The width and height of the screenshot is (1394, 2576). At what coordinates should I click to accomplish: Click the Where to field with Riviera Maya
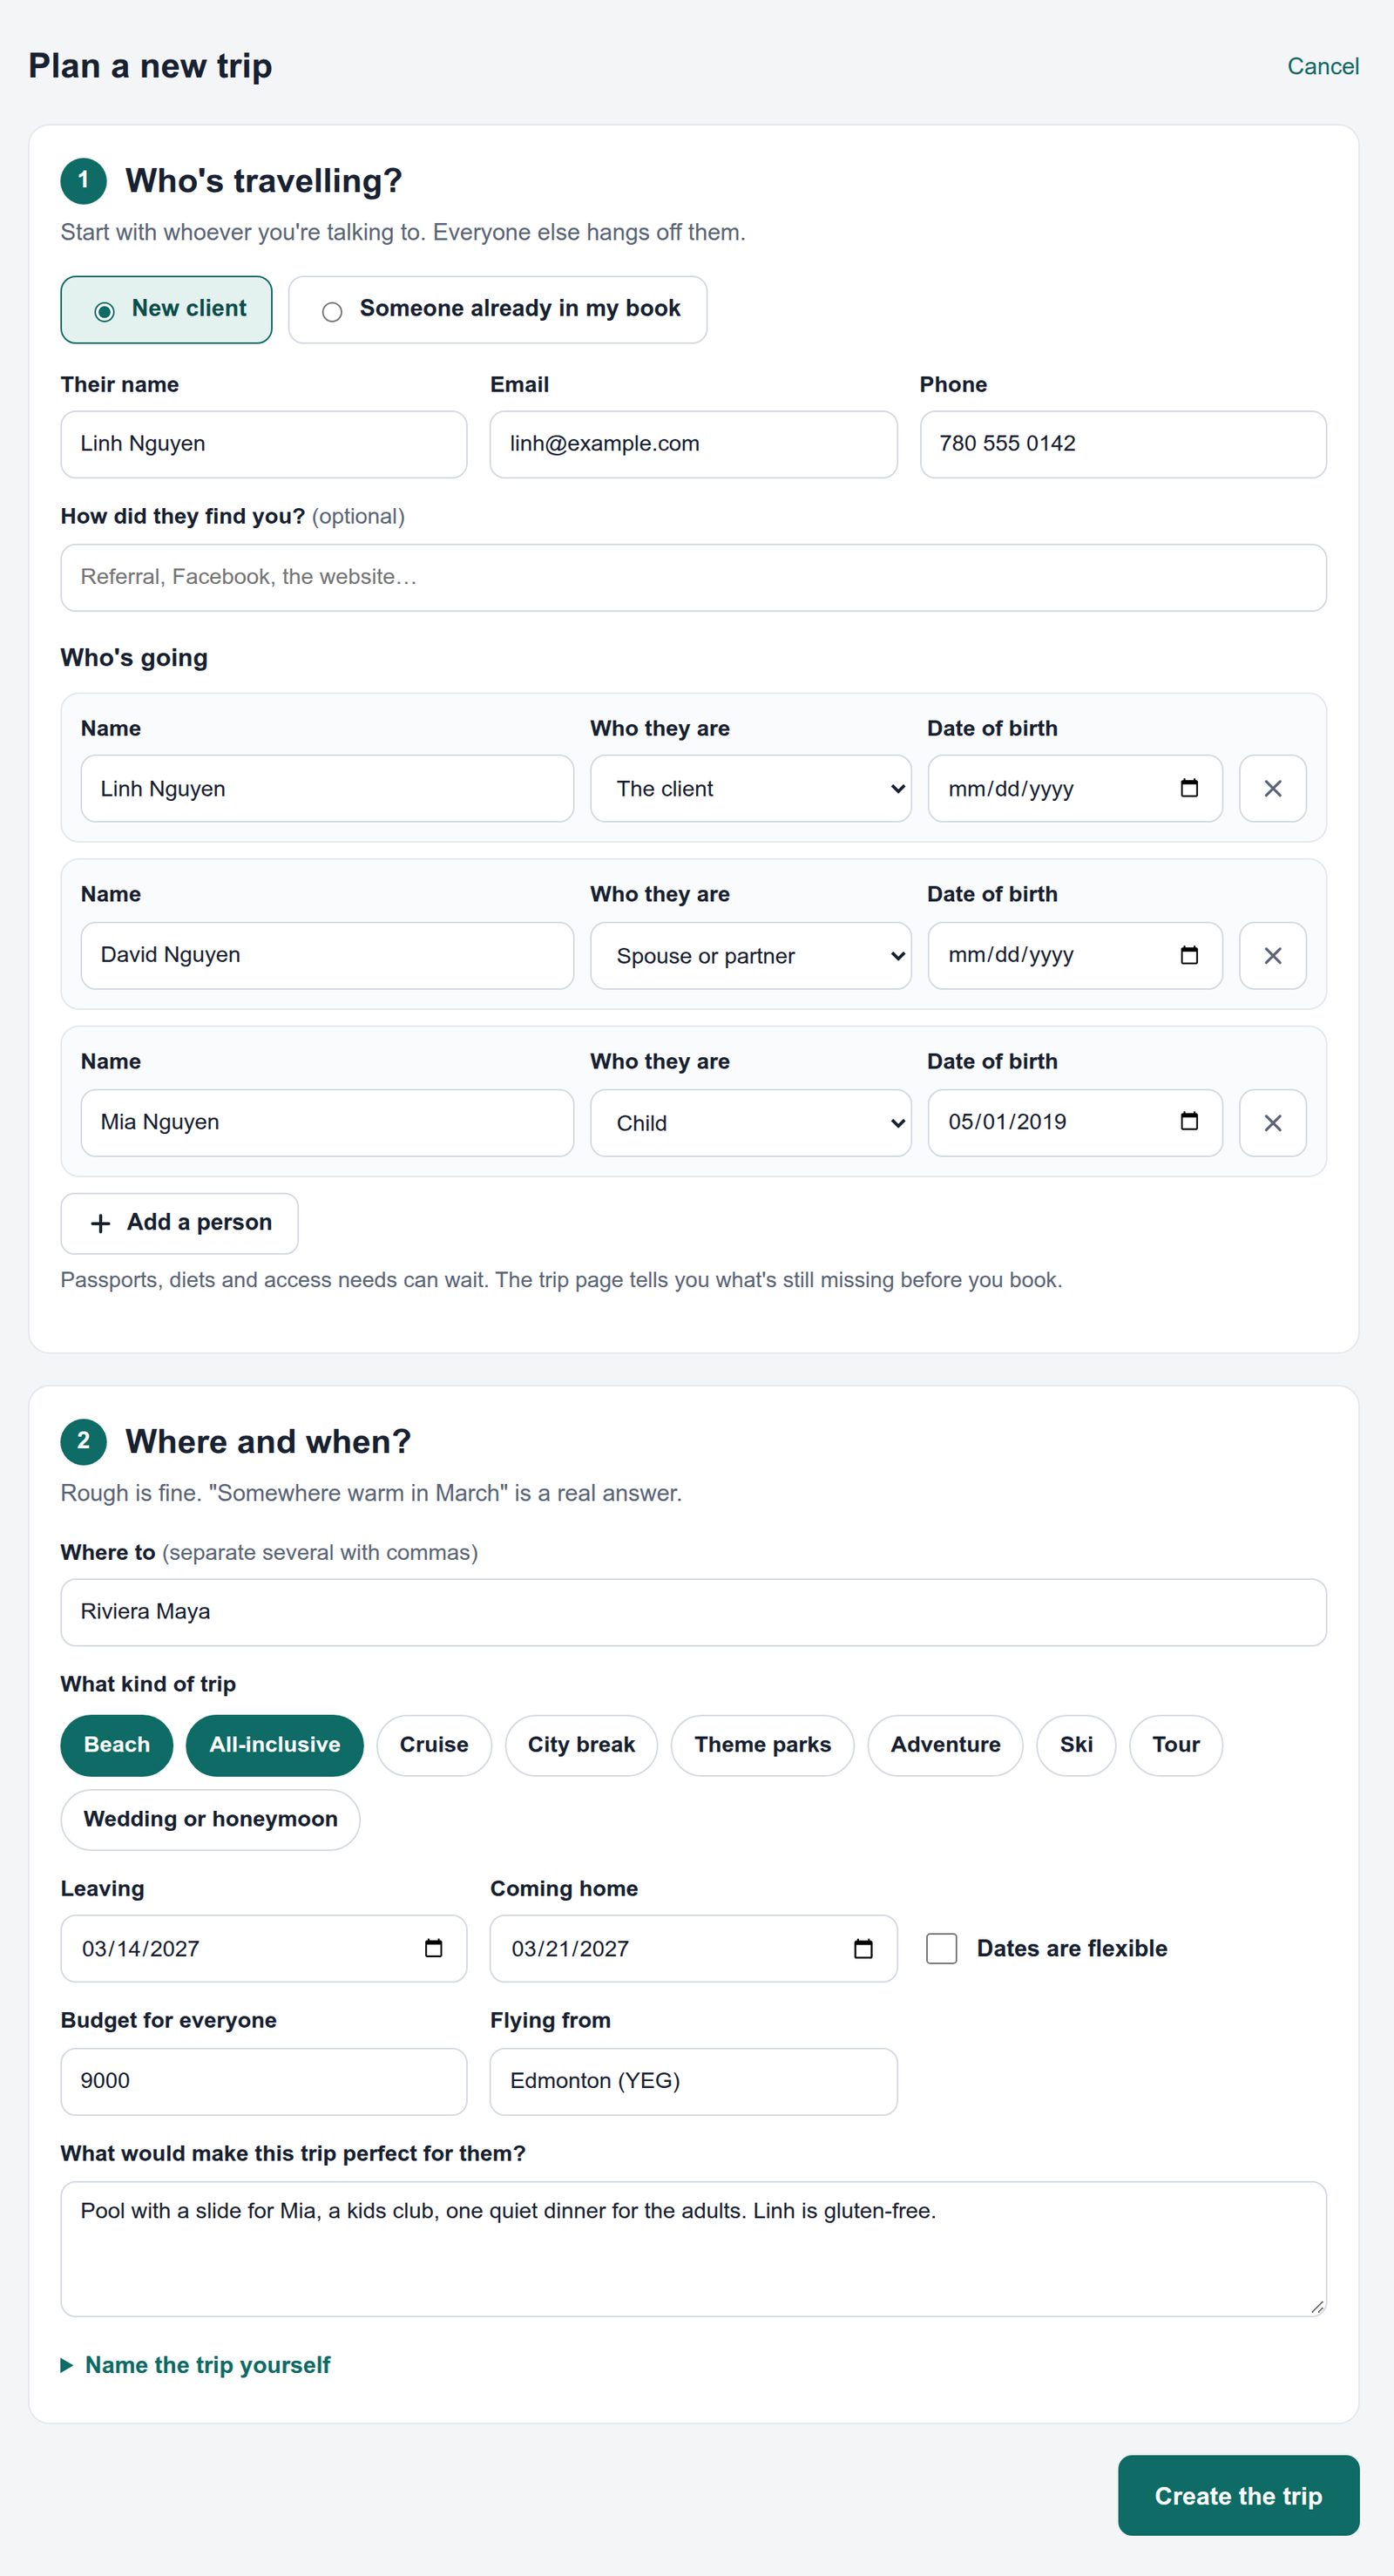coord(693,1612)
